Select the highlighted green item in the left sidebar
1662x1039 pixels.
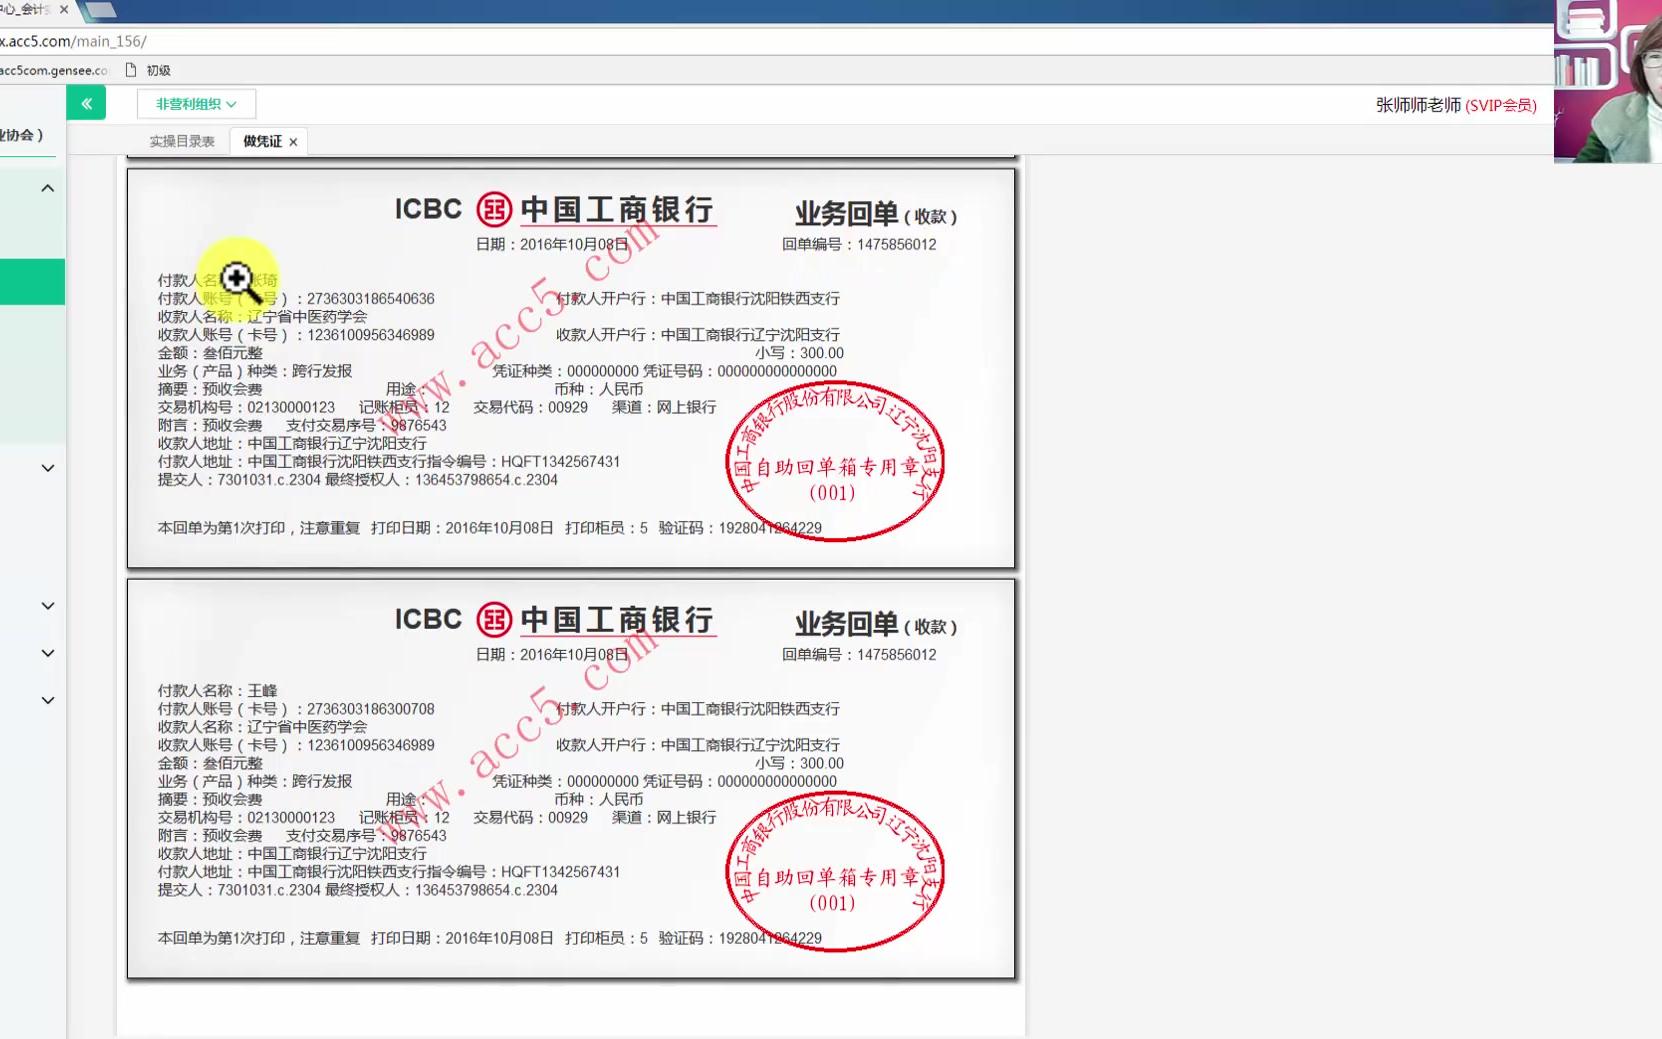click(x=32, y=281)
